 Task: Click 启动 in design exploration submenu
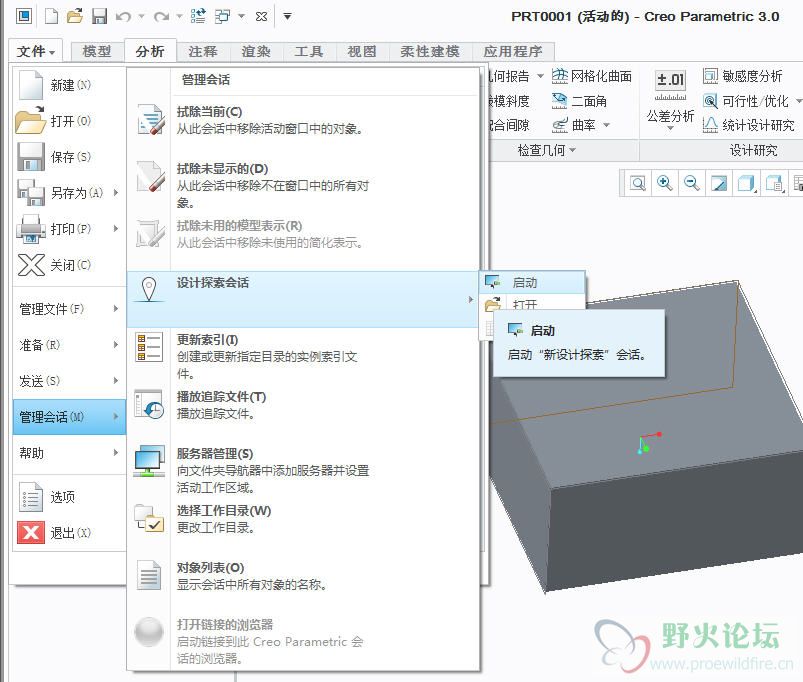point(532,282)
